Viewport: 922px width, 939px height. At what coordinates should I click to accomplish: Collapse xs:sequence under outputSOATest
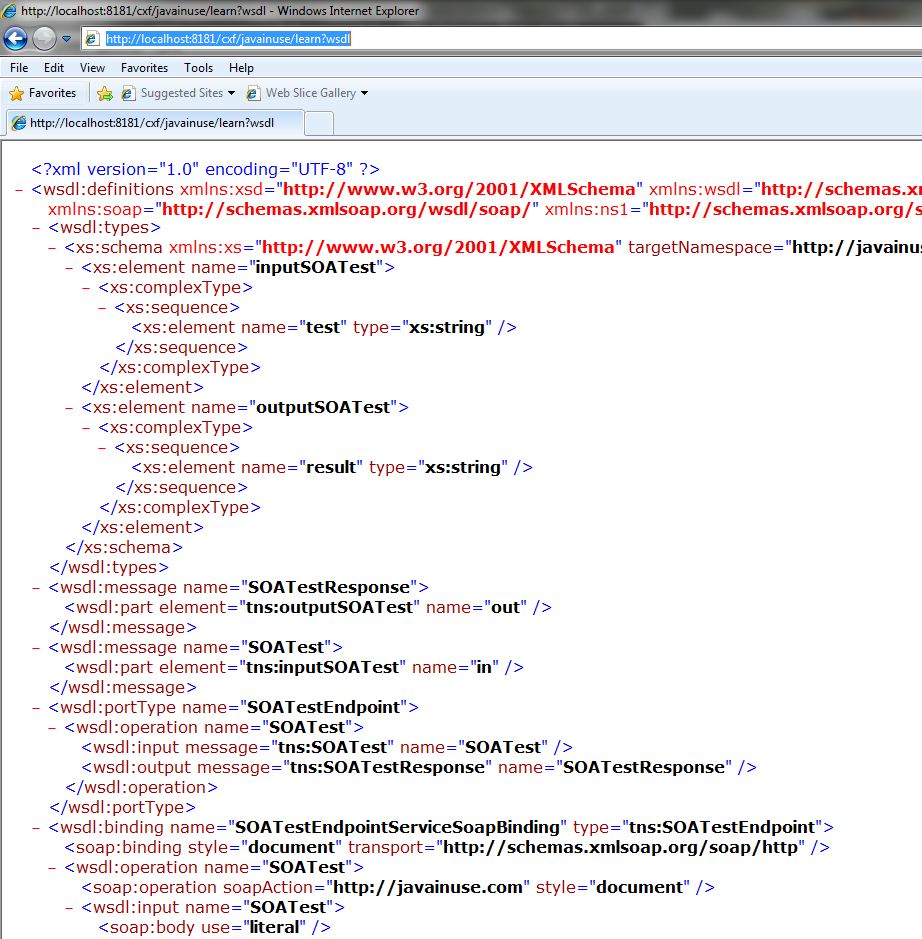(102, 448)
